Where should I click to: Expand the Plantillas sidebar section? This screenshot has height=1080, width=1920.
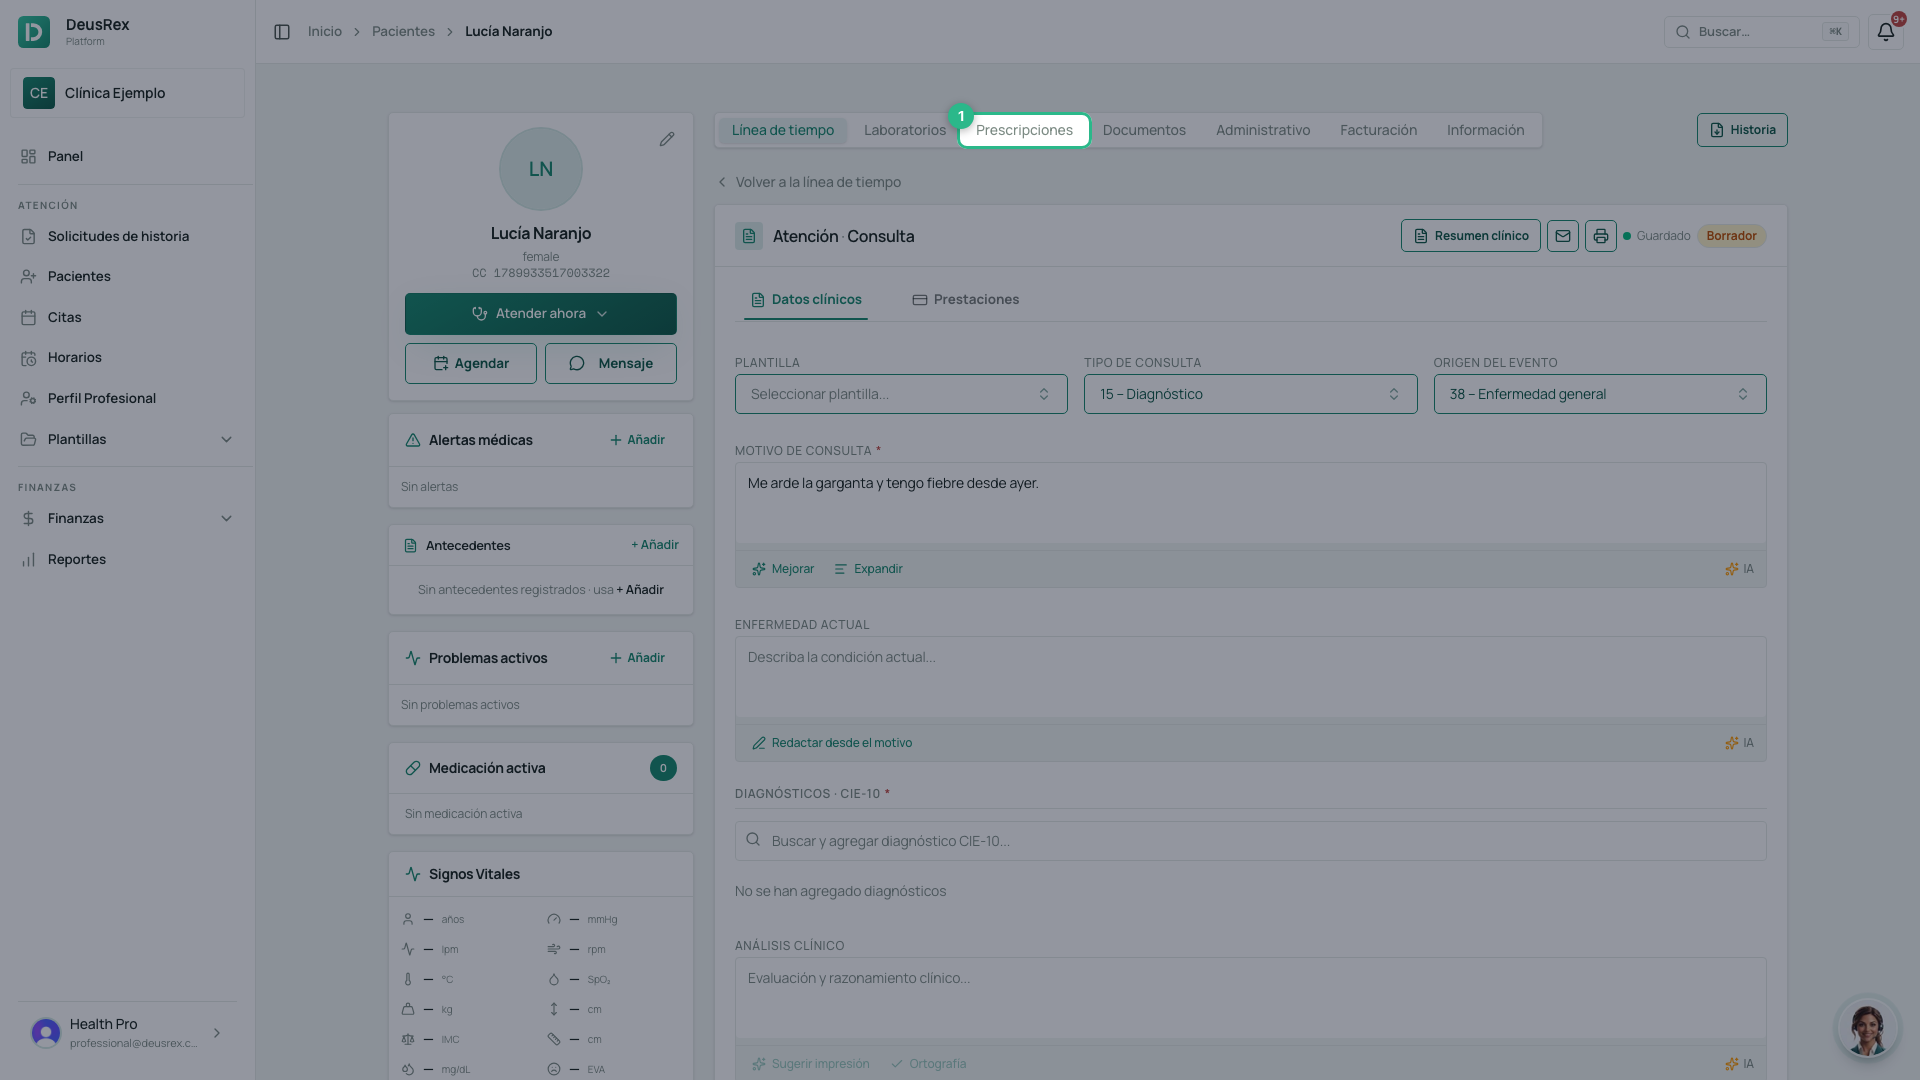[x=127, y=439]
